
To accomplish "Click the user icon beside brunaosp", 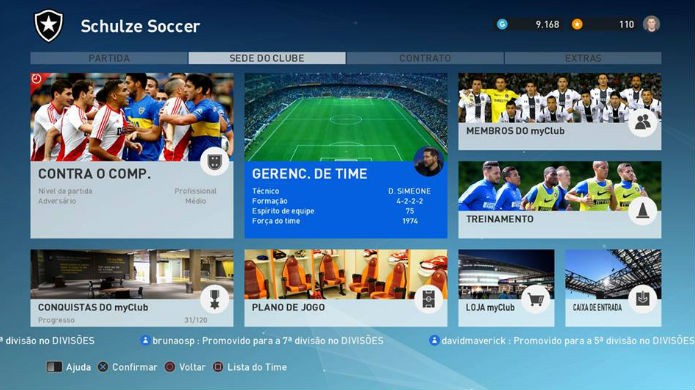I will (145, 340).
